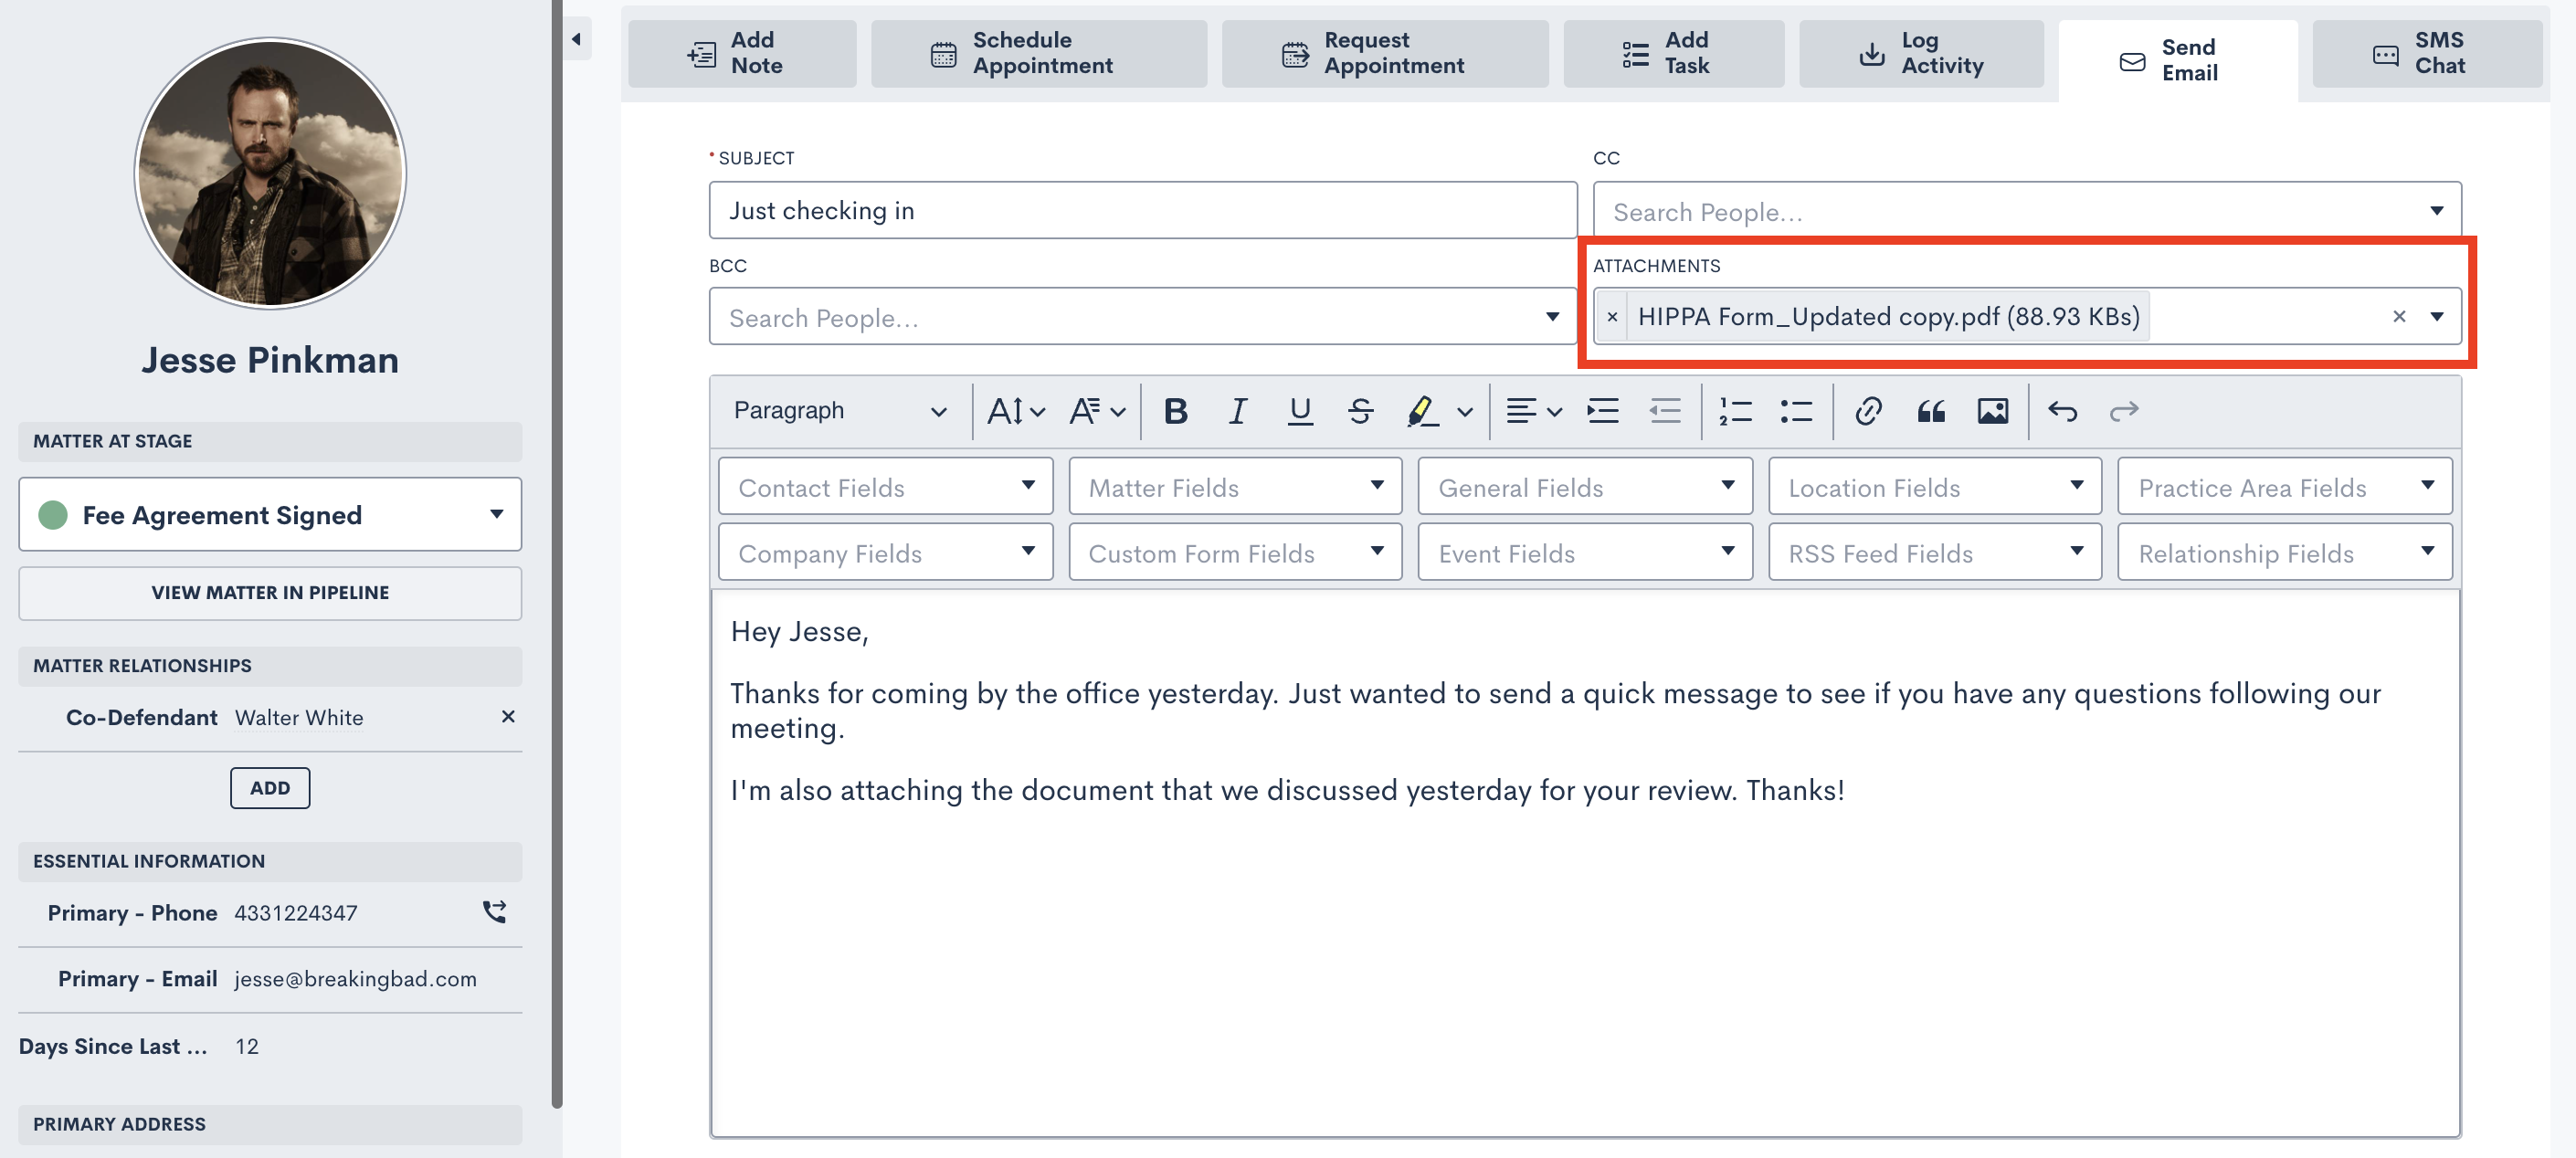Image resolution: width=2576 pixels, height=1158 pixels.
Task: Click the numbered list icon
Action: tap(1735, 411)
